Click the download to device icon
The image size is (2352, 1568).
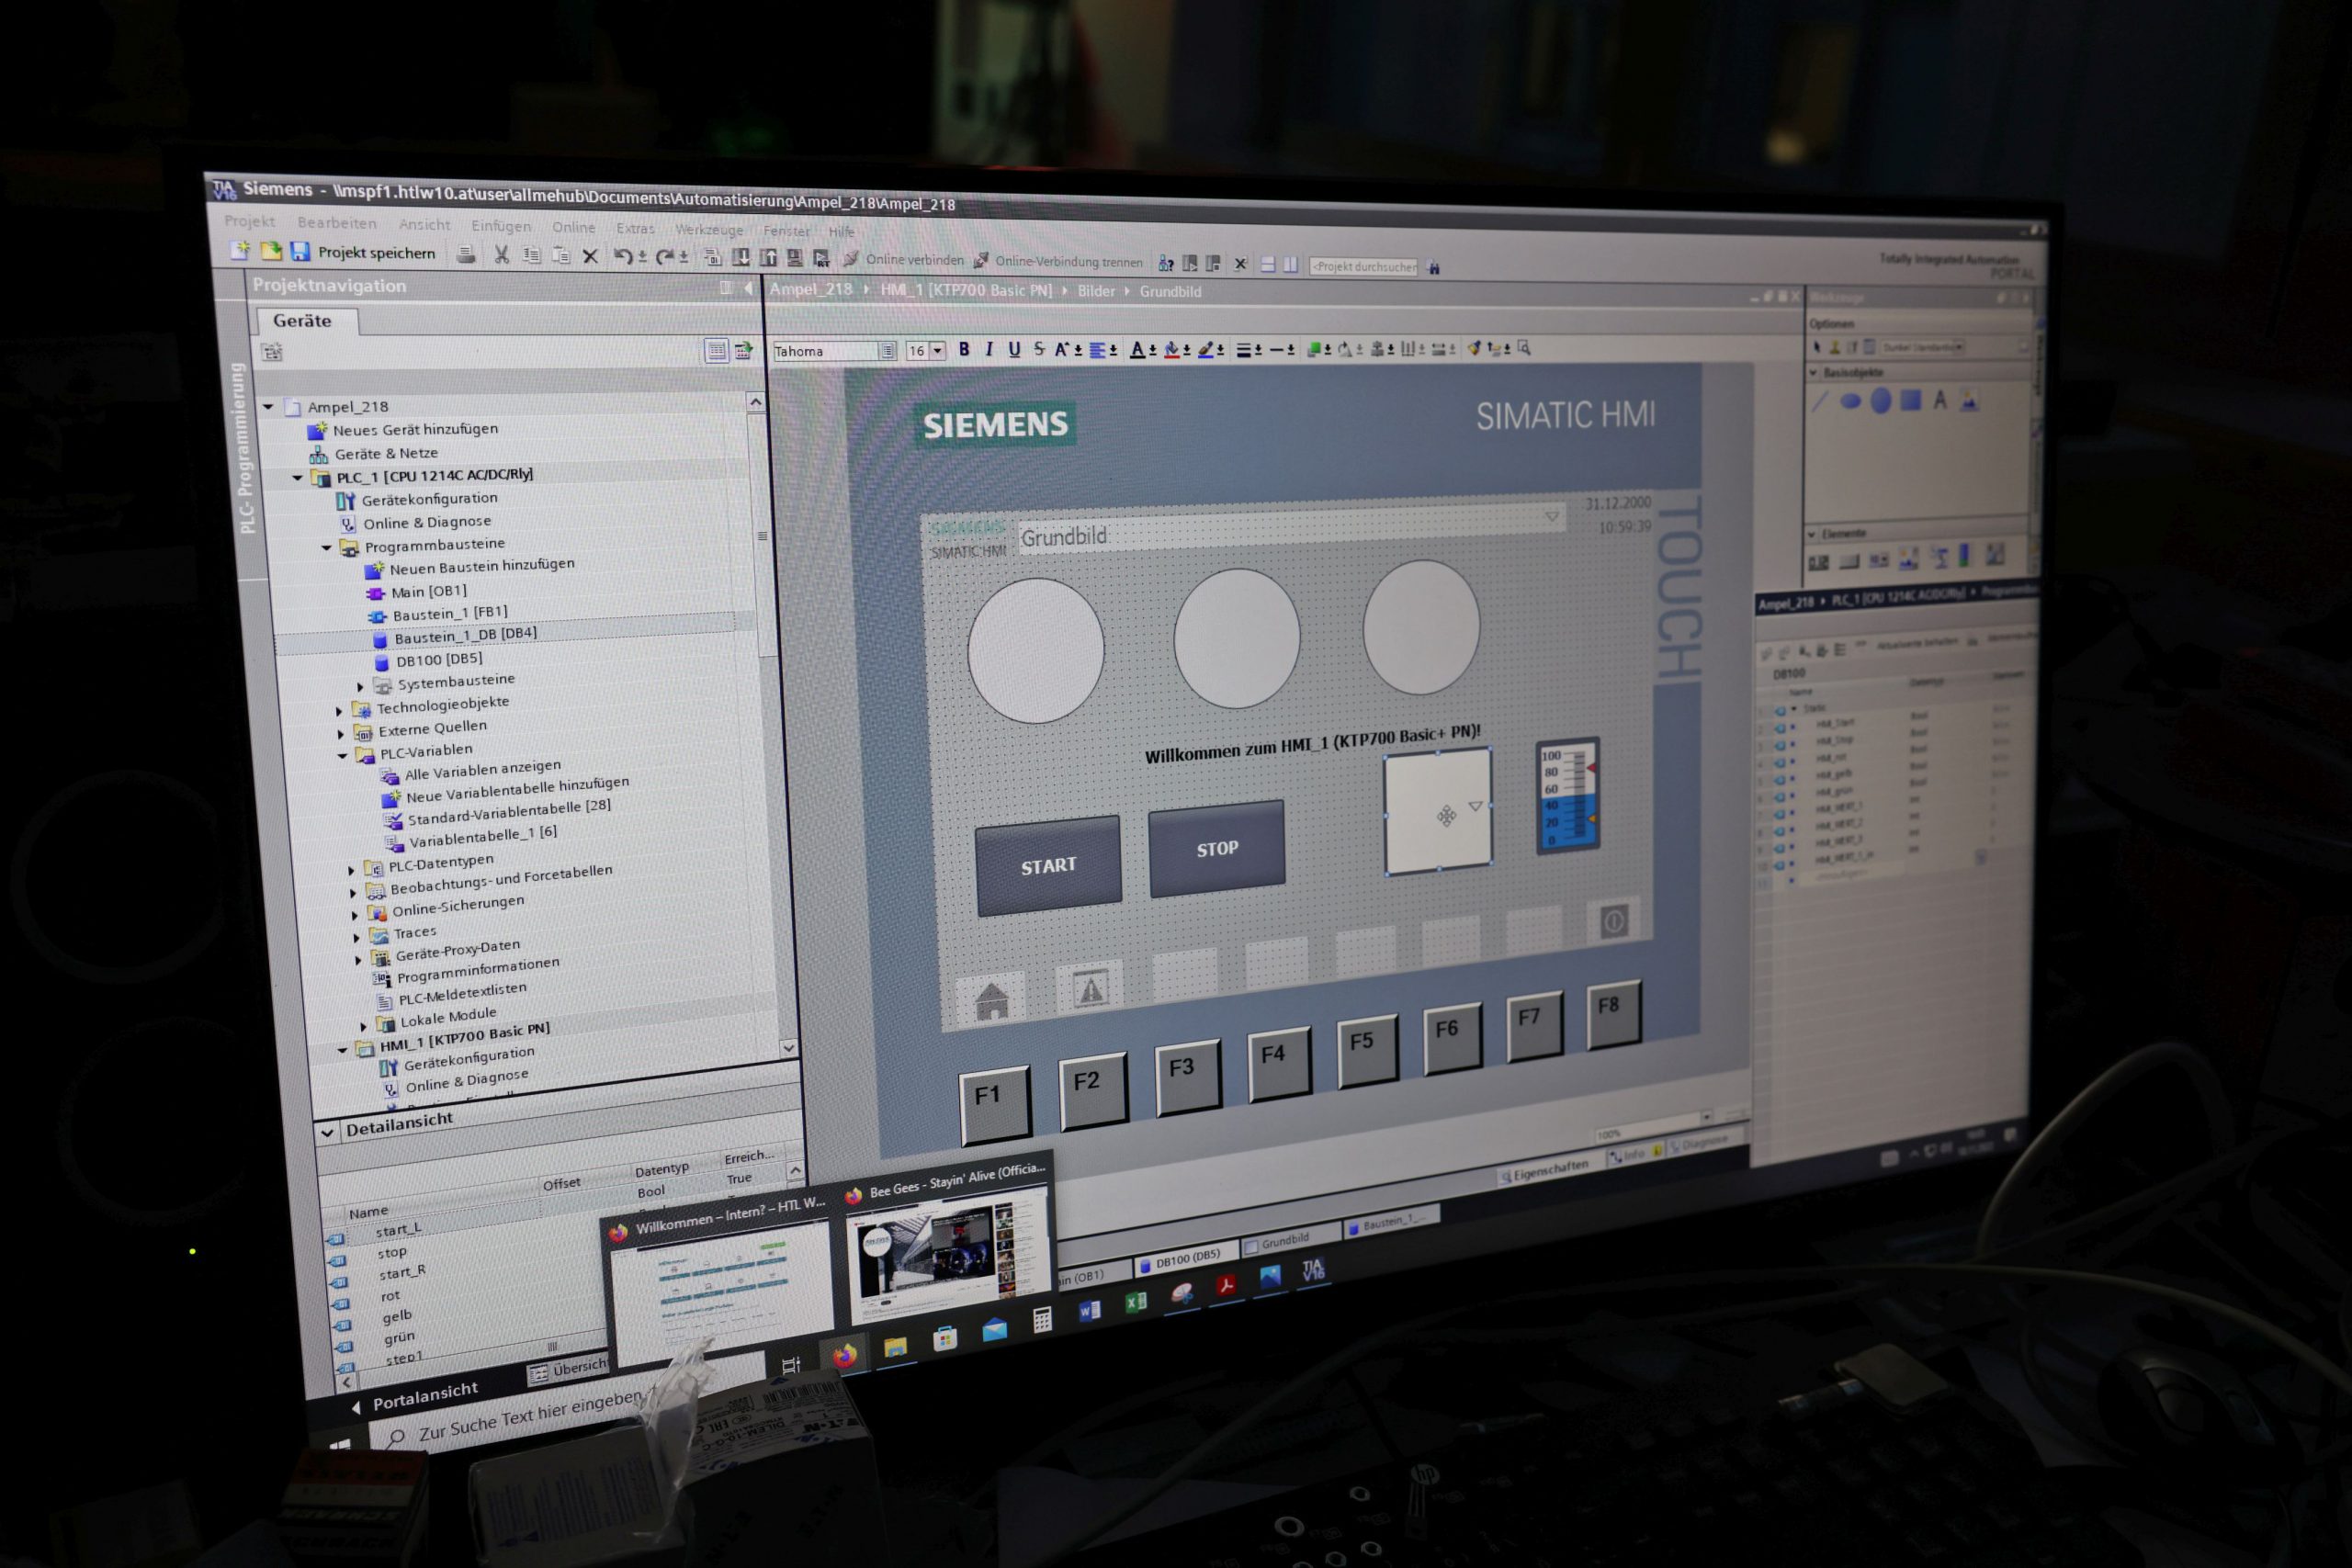pos(741,258)
